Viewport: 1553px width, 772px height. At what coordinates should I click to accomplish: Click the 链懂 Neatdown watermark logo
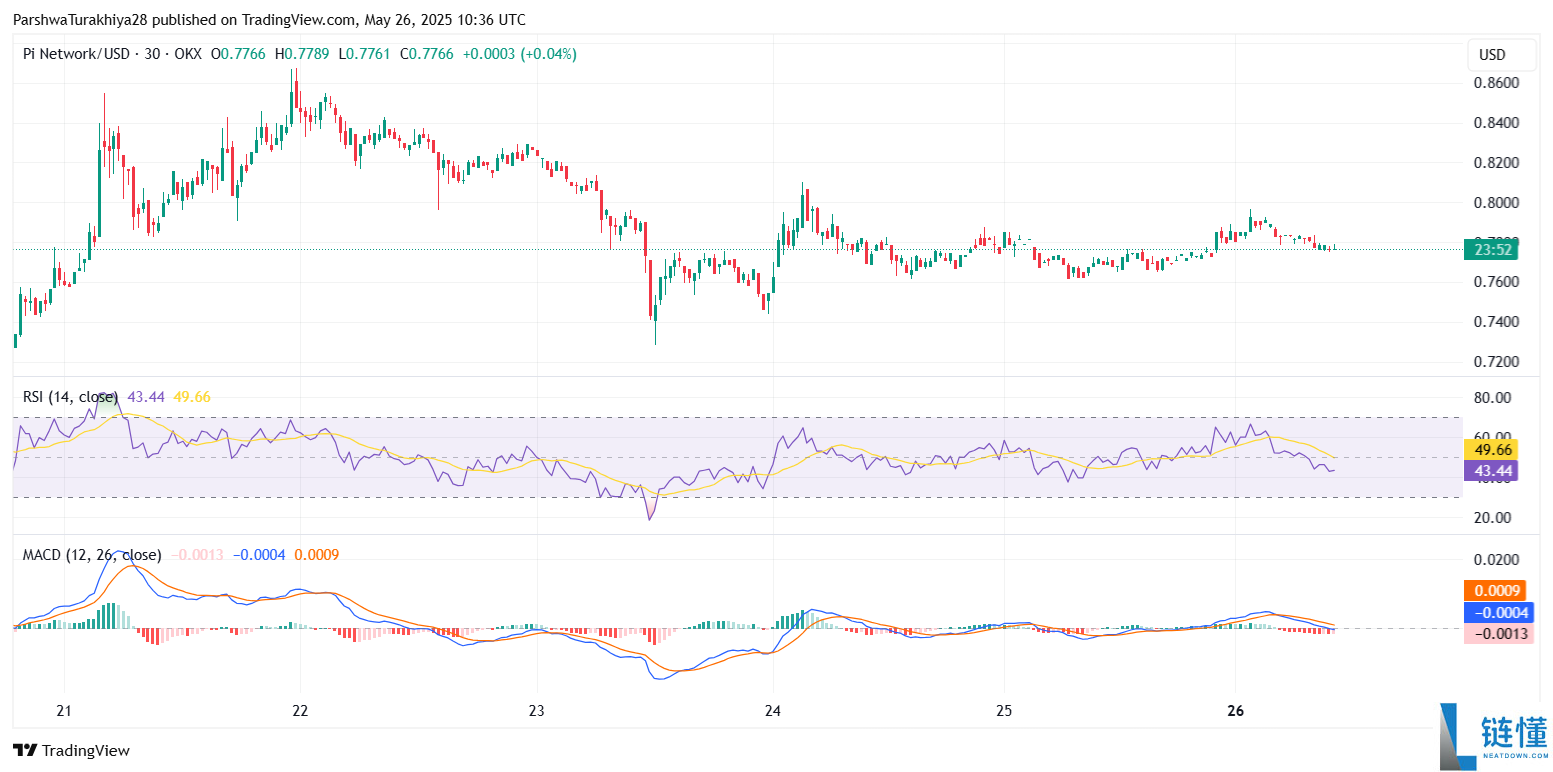[1493, 737]
